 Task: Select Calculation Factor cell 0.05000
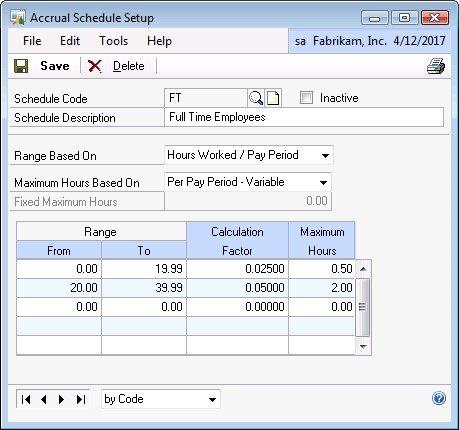tap(237, 288)
